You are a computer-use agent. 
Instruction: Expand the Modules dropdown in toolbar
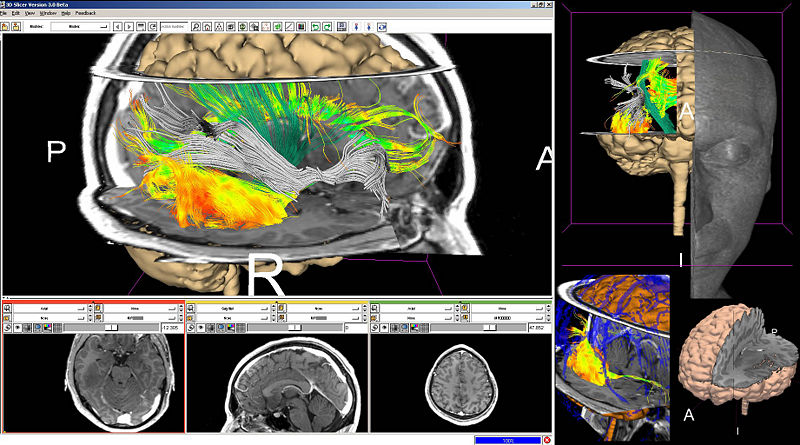point(80,25)
